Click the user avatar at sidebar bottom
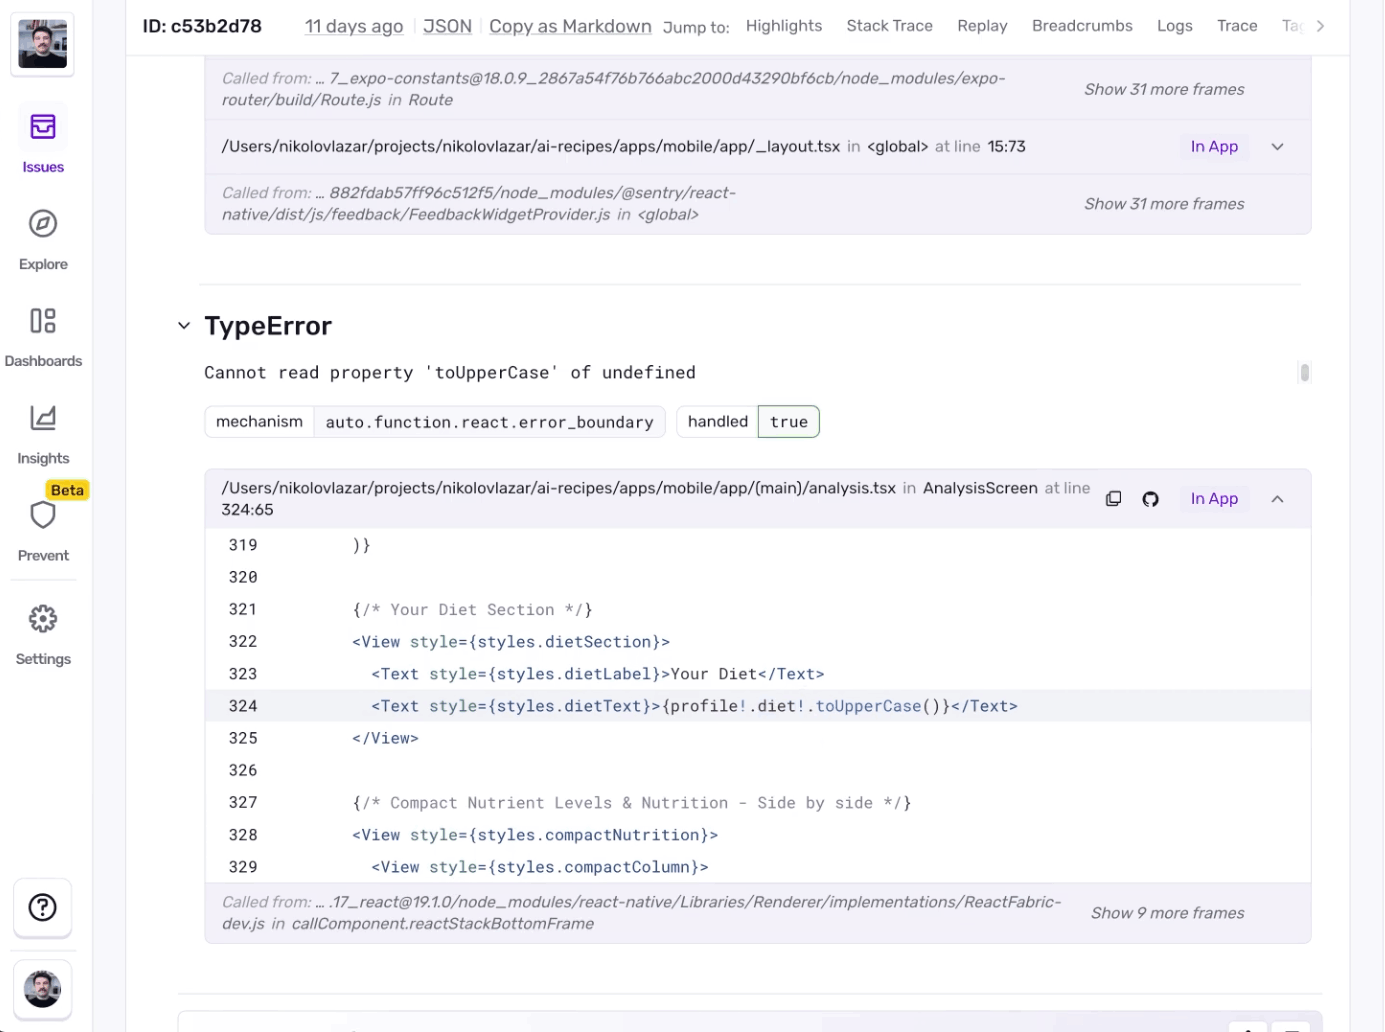The height and width of the screenshot is (1032, 1385). pos(42,989)
